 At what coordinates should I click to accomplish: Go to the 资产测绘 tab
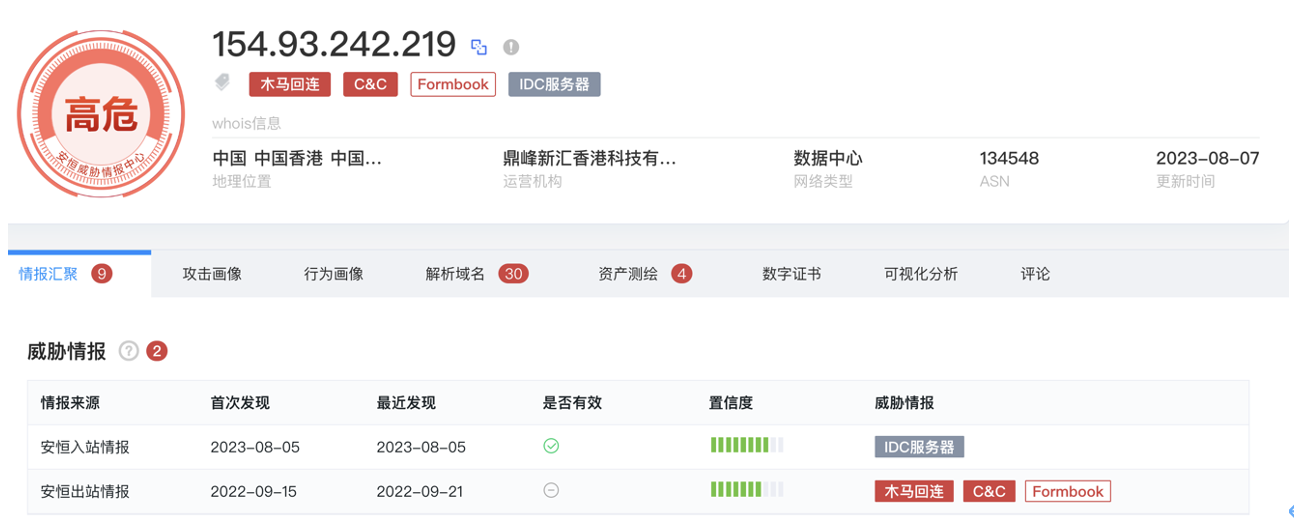pos(628,274)
